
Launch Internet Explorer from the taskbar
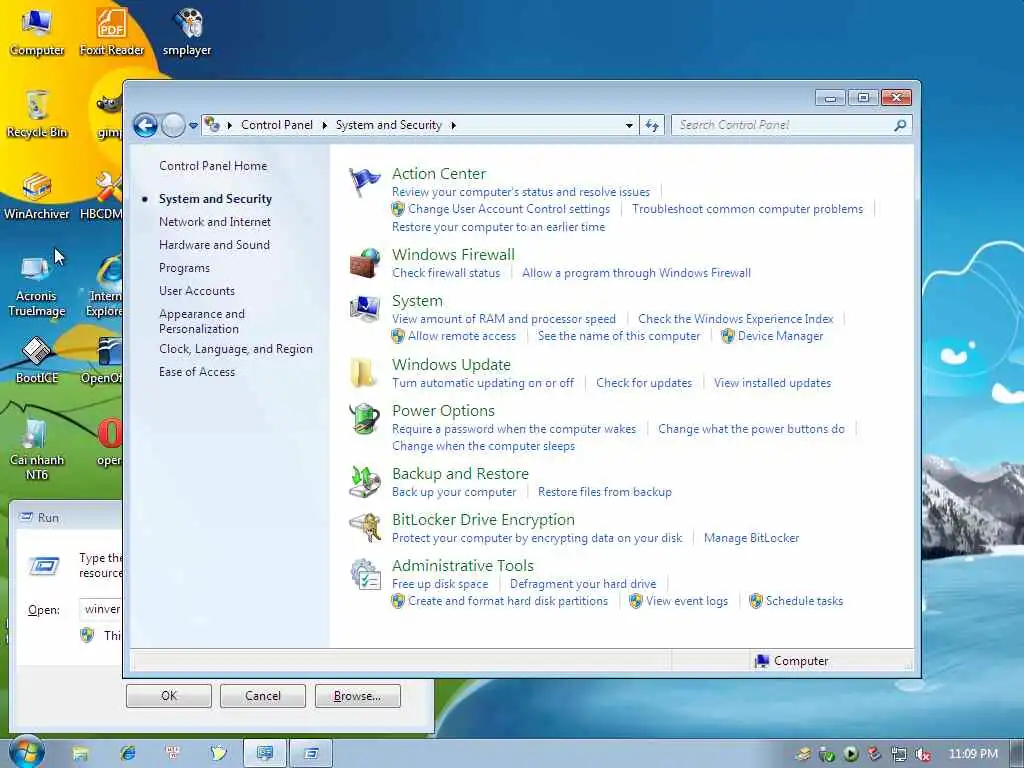127,754
